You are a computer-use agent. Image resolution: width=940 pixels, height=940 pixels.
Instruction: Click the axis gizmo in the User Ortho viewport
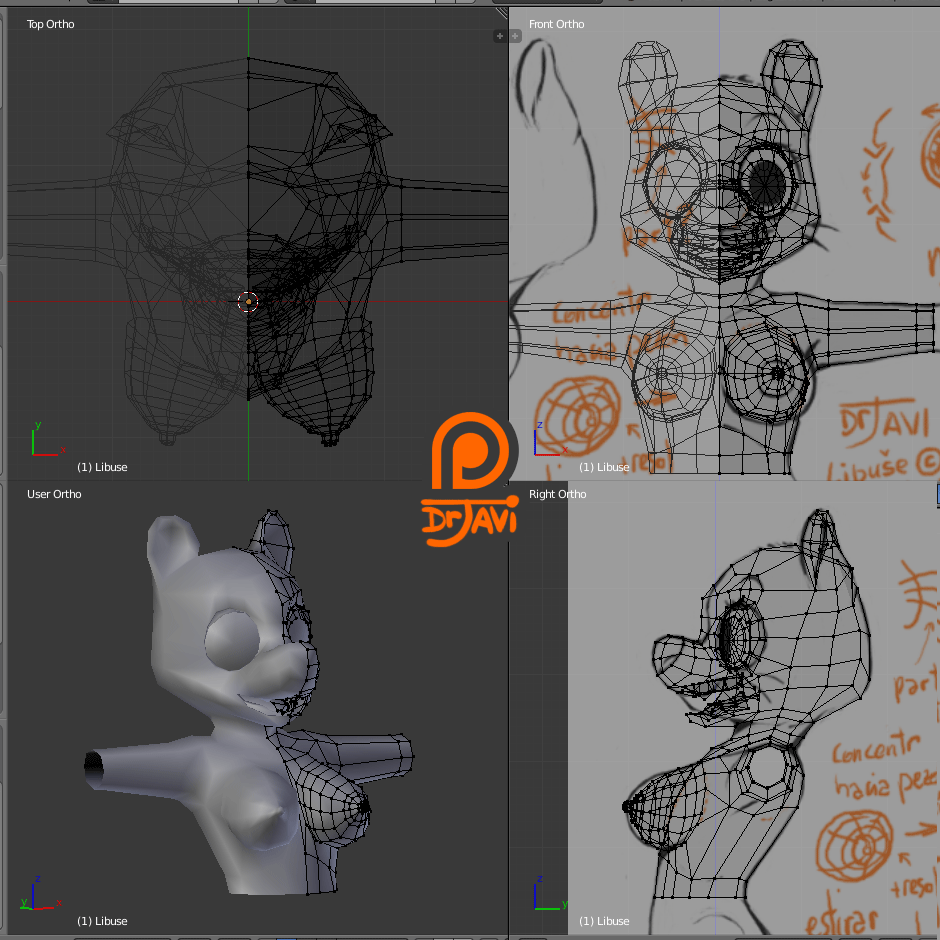41,893
